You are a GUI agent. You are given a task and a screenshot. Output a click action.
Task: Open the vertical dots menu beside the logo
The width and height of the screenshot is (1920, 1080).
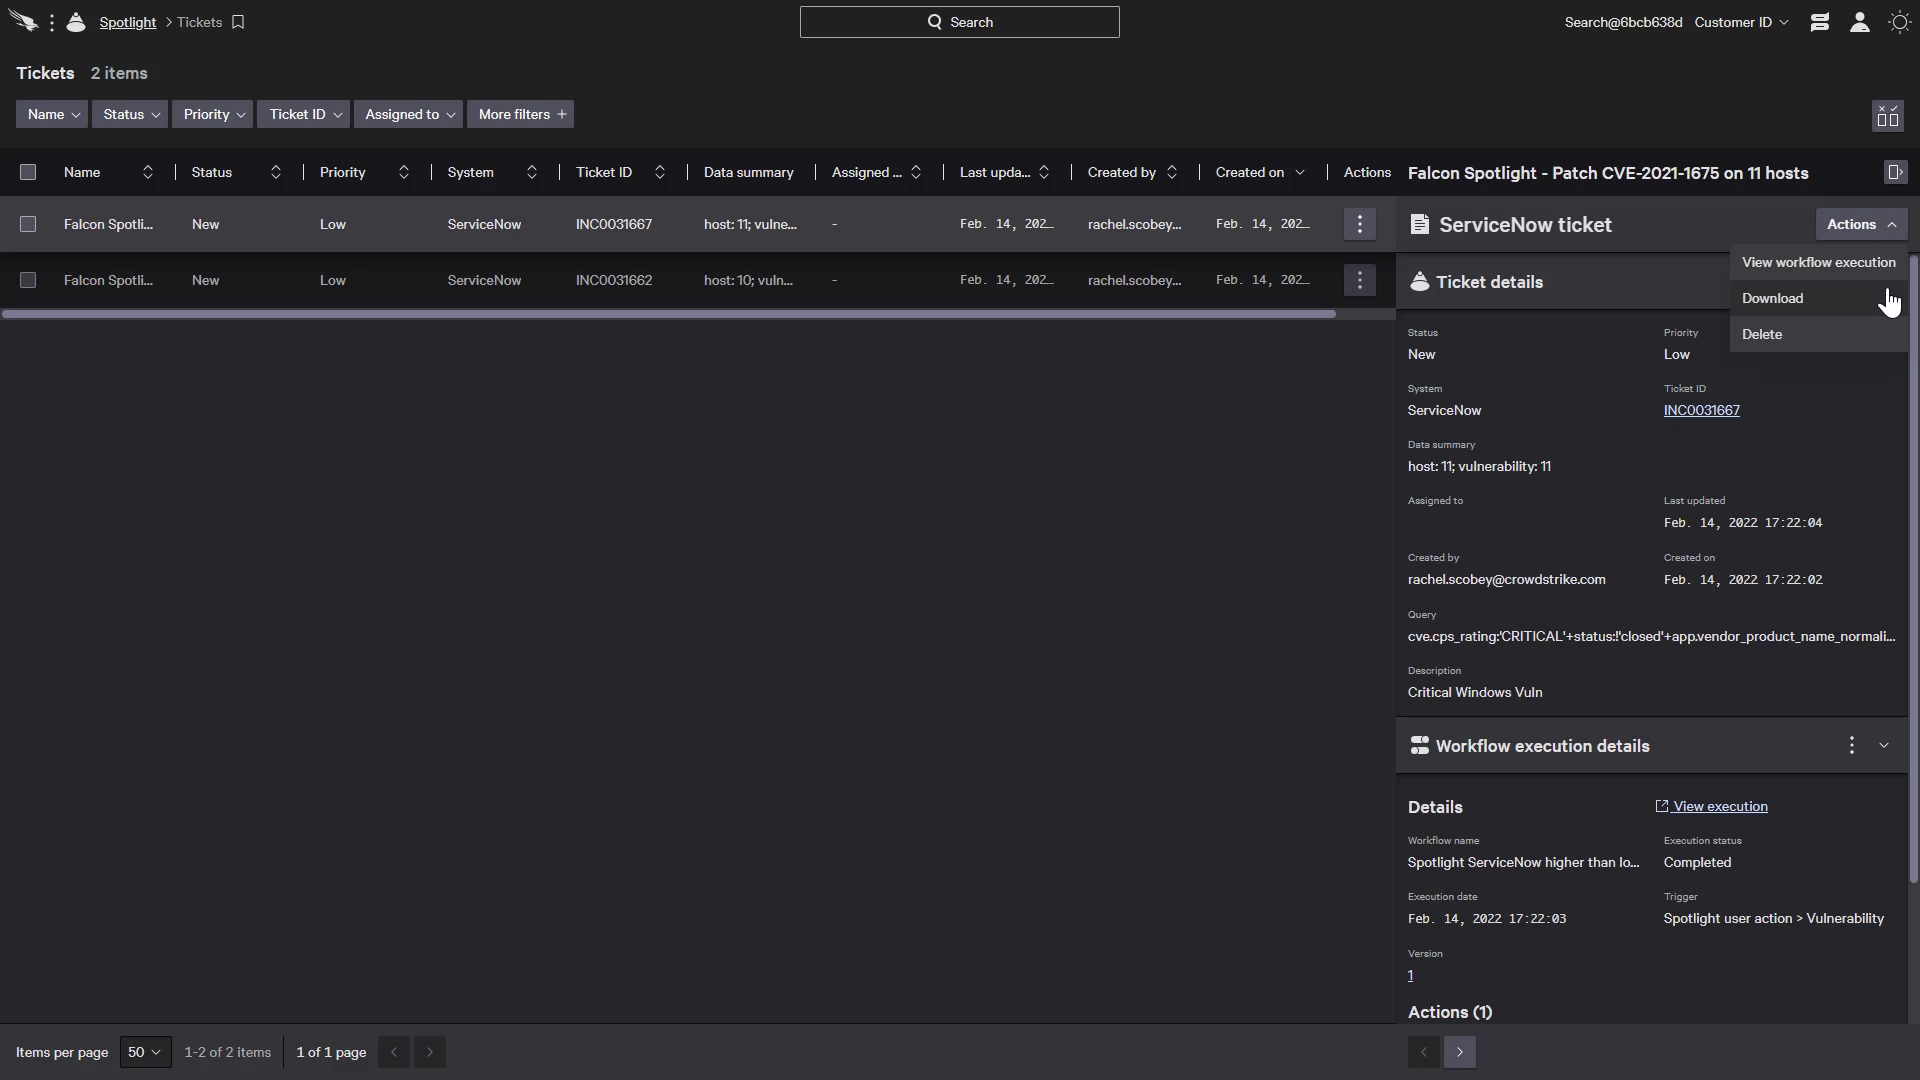52,22
